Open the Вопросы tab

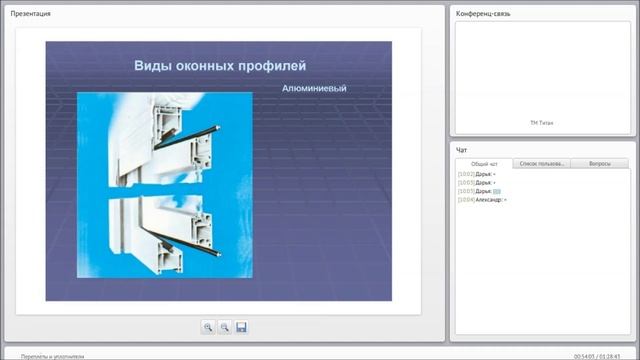click(600, 164)
